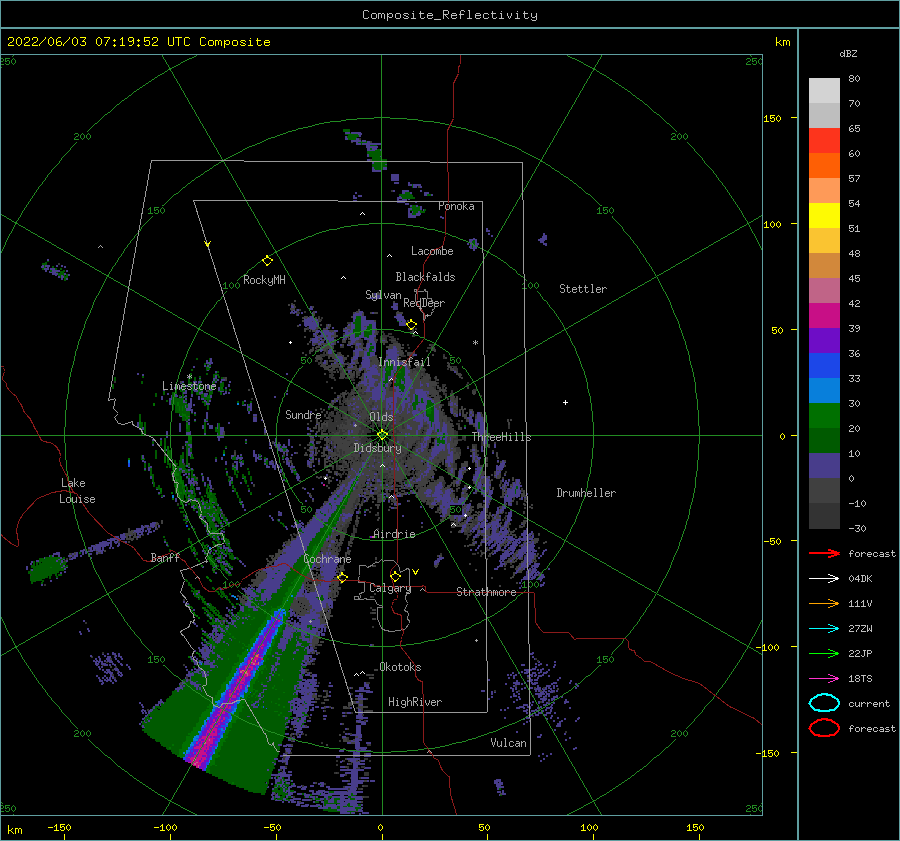The image size is (900, 841).
Task: Click the RedDeer city label
Action: tap(424, 303)
